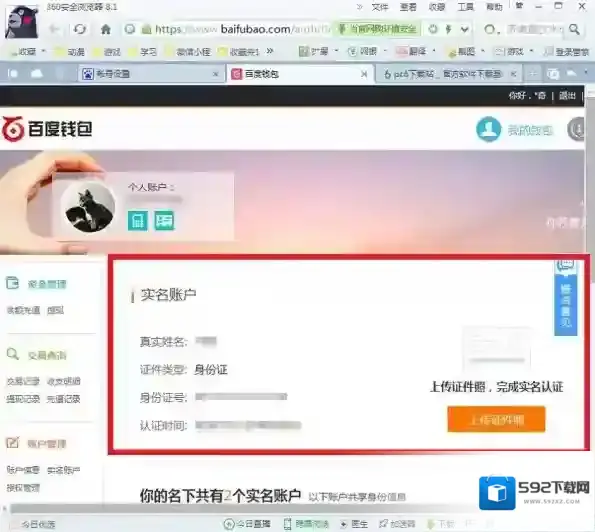The height and width of the screenshot is (532, 595).
Task: Open the 工具 menu
Action: pyautogui.click(x=466, y=7)
